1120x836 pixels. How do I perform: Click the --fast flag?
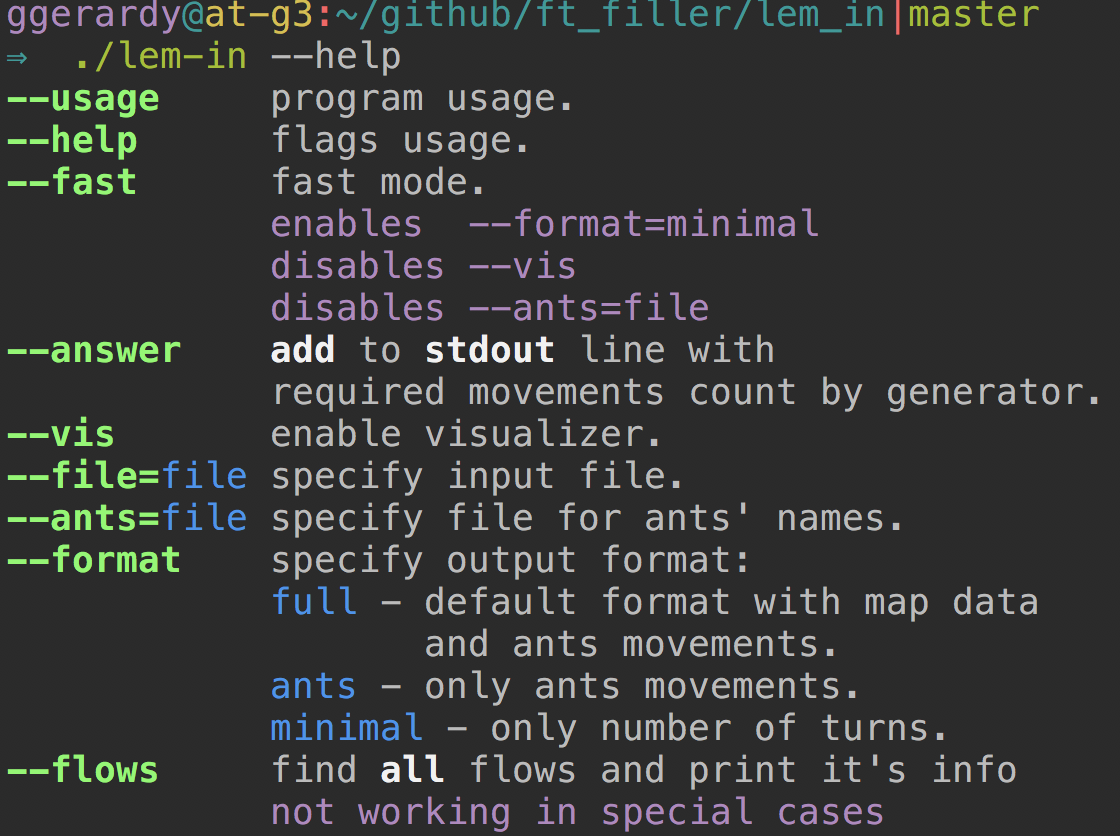(x=71, y=182)
